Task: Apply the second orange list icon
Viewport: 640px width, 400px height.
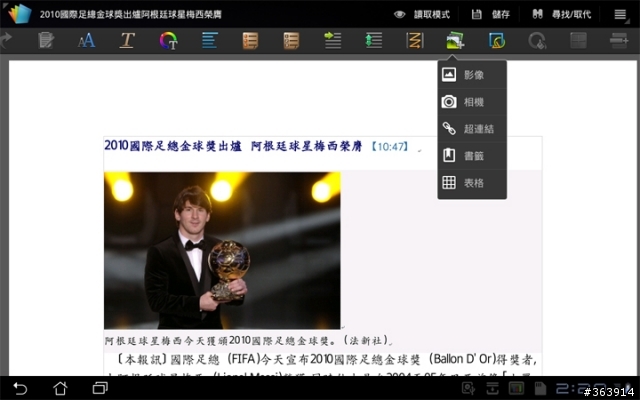Action: (x=291, y=40)
